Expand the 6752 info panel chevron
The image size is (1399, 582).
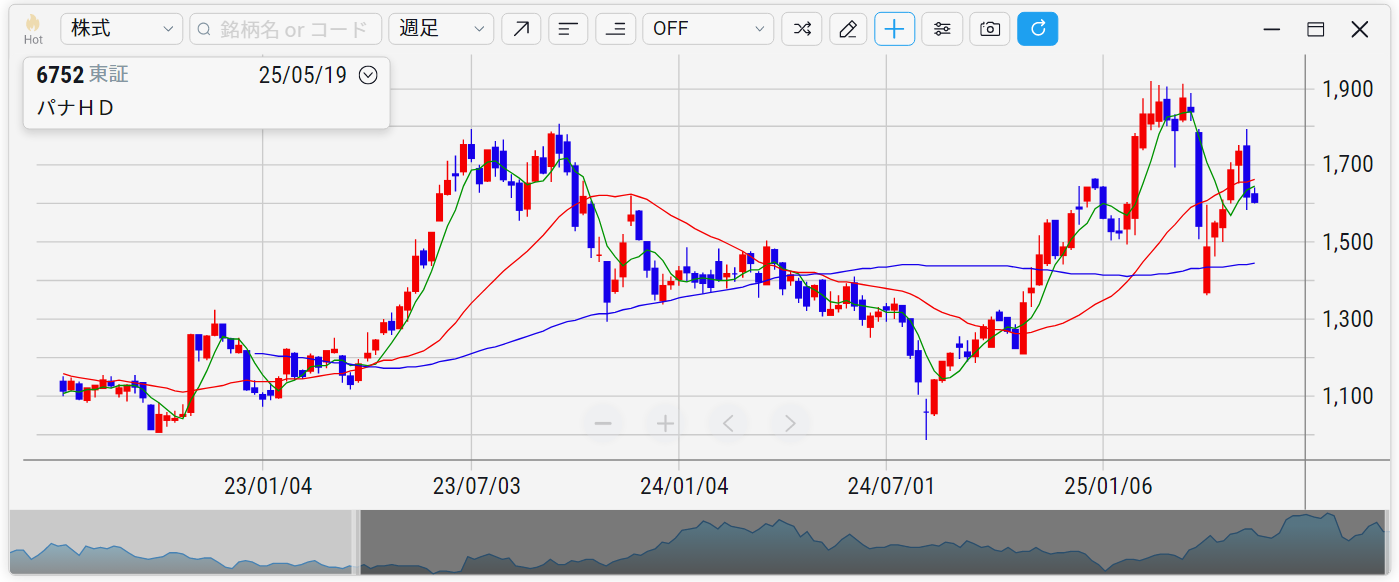click(368, 75)
